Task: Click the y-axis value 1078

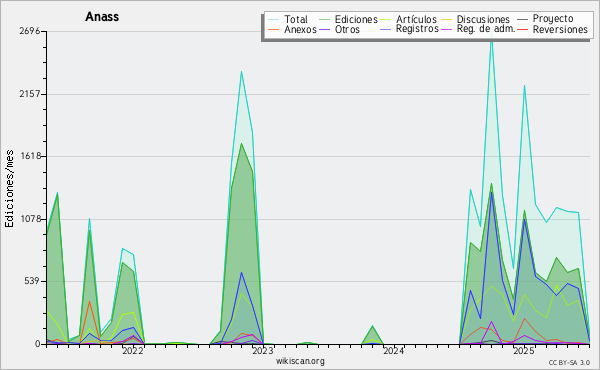Action: tap(29, 219)
